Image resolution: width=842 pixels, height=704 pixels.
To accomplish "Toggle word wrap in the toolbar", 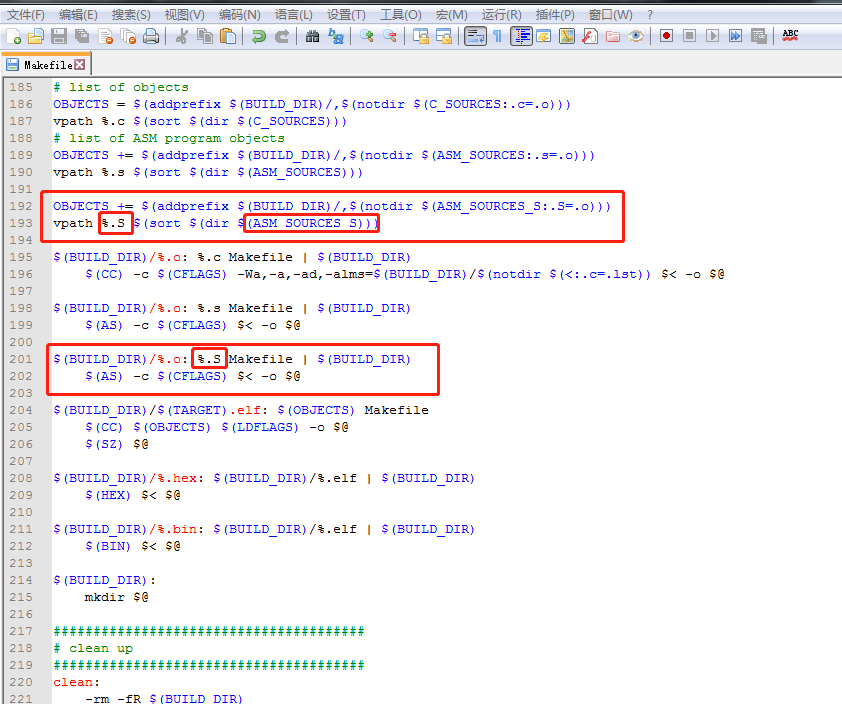I will (475, 36).
